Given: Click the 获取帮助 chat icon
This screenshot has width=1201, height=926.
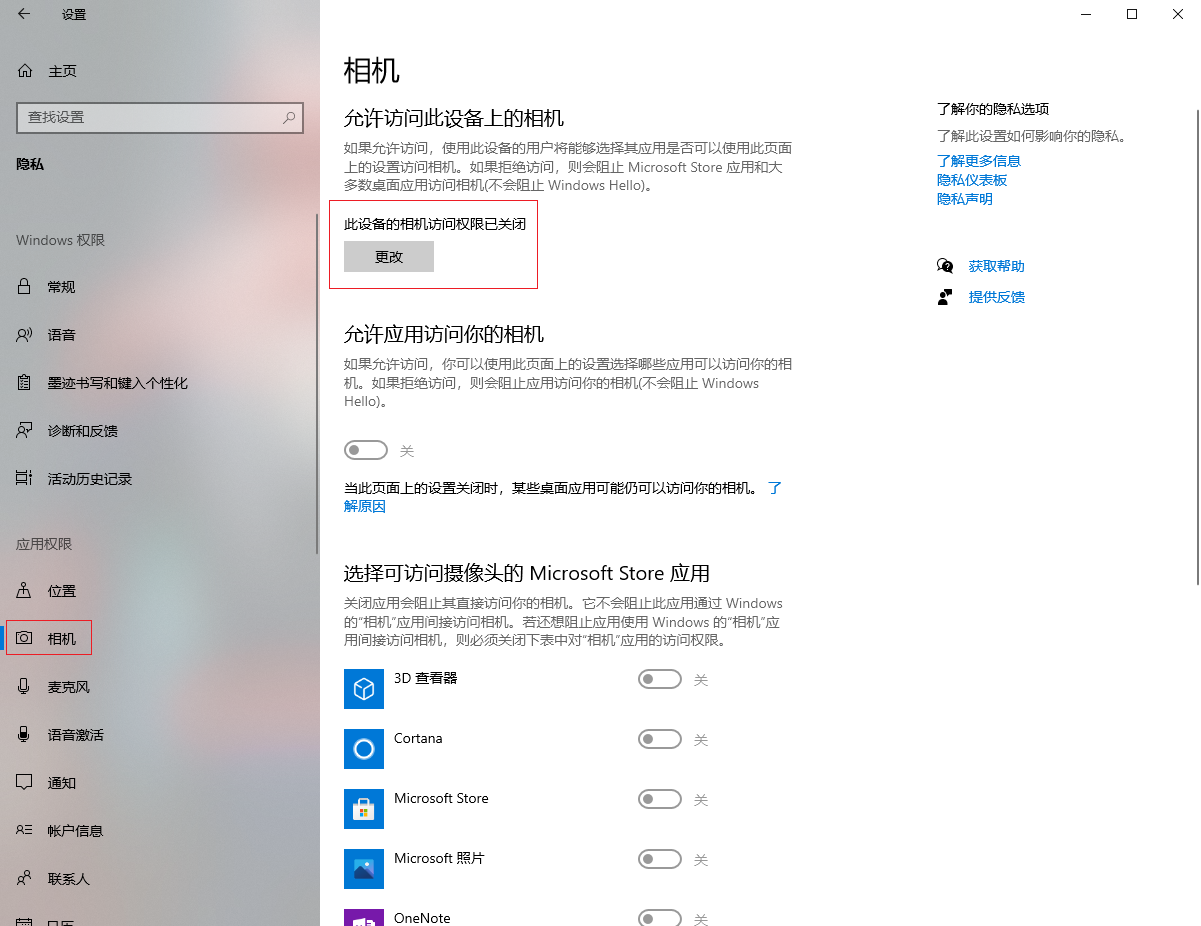Looking at the screenshot, I should [x=945, y=266].
